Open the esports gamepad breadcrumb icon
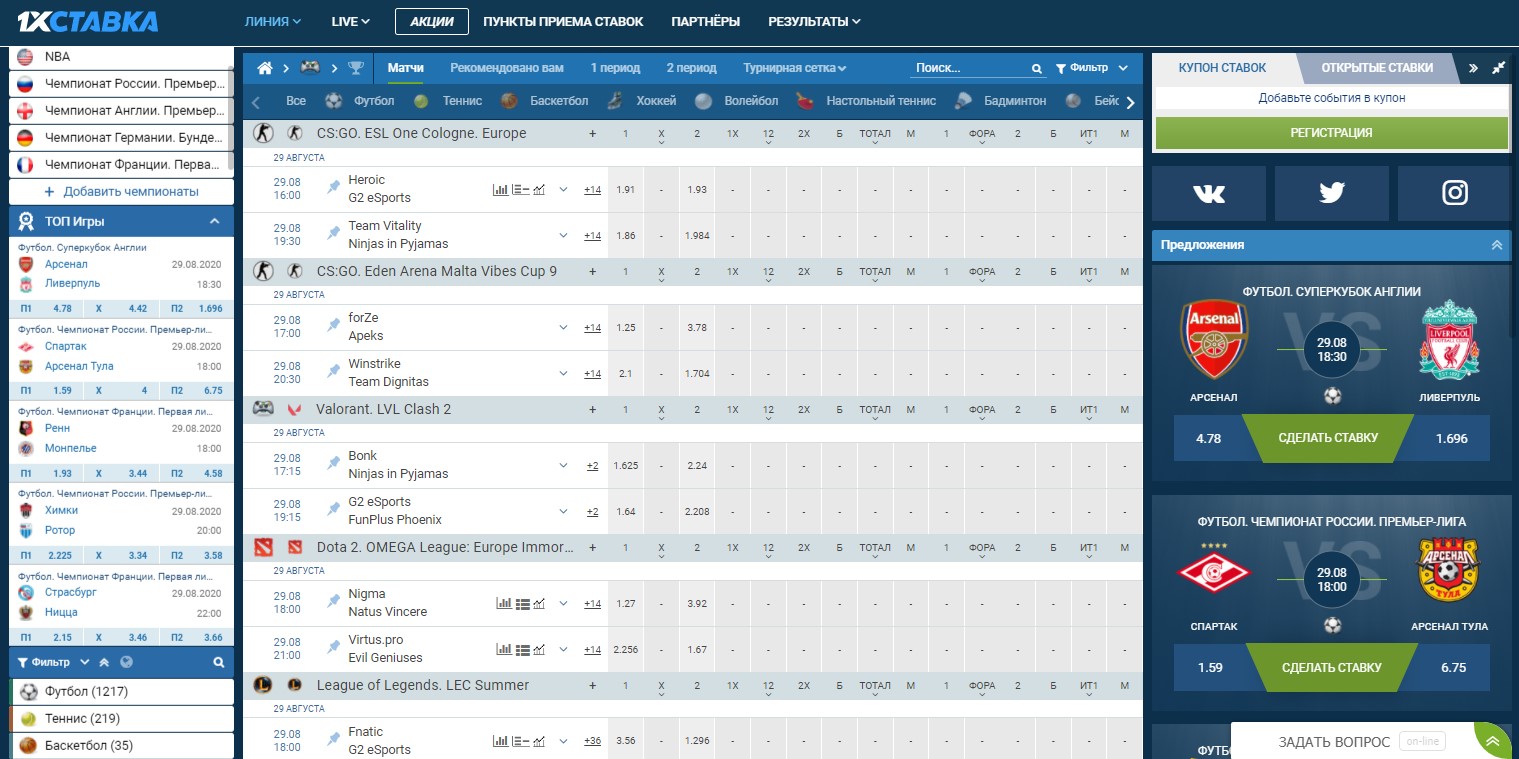This screenshot has width=1519, height=759. [x=310, y=68]
